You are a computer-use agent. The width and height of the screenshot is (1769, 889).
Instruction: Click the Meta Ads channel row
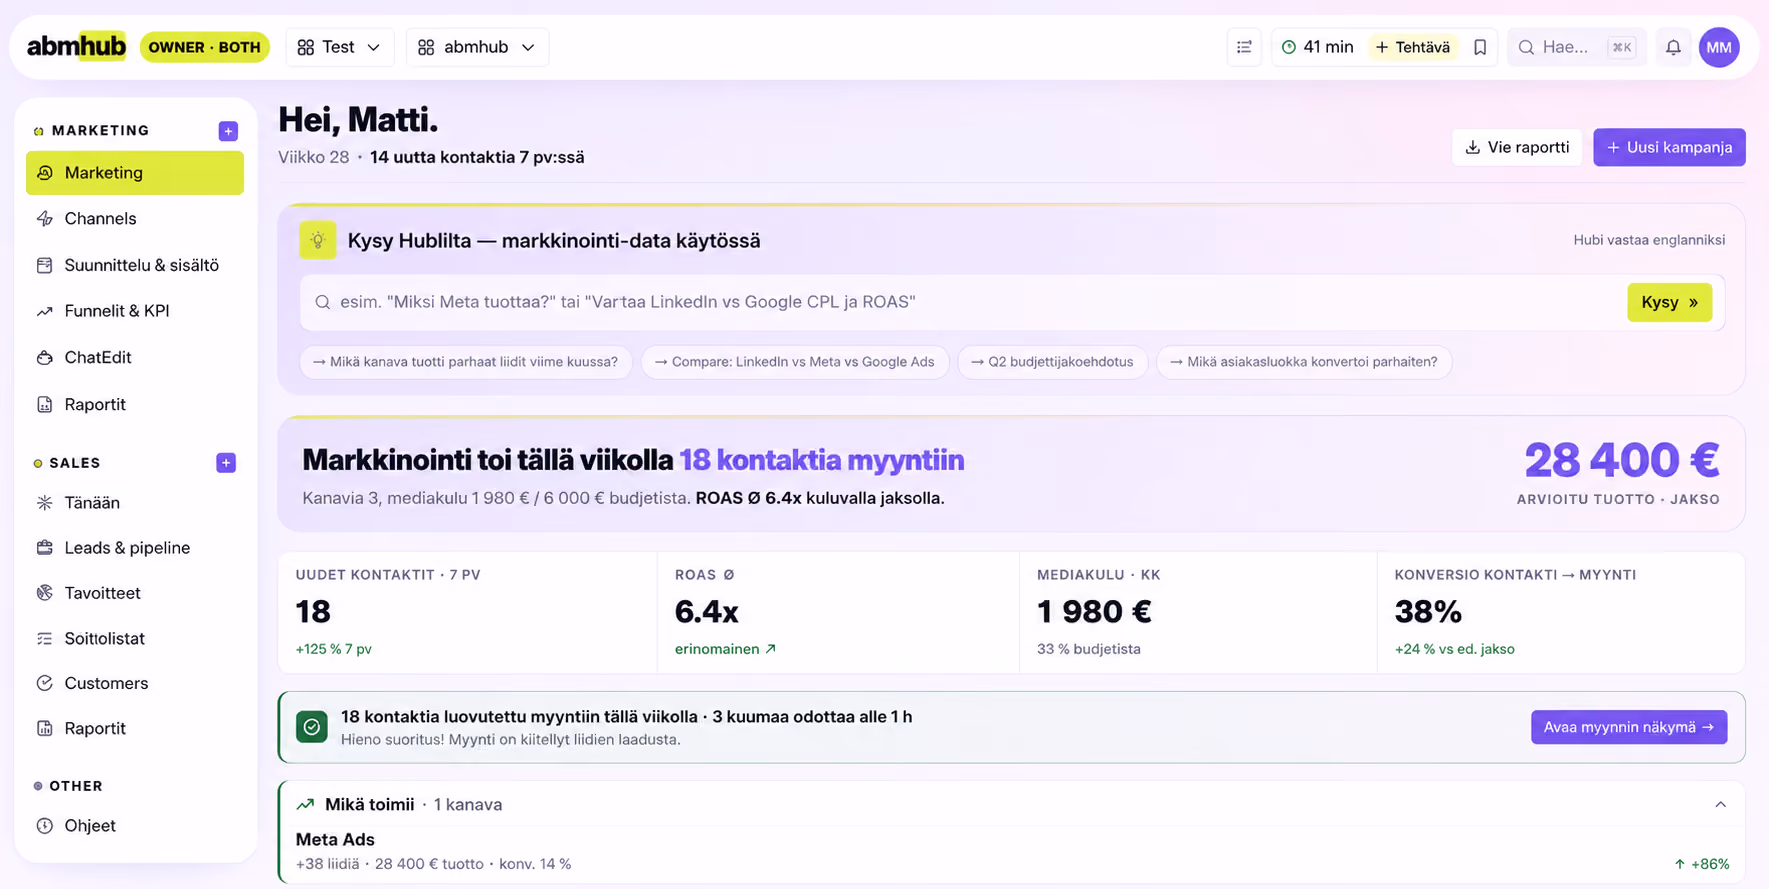[x=1012, y=852]
